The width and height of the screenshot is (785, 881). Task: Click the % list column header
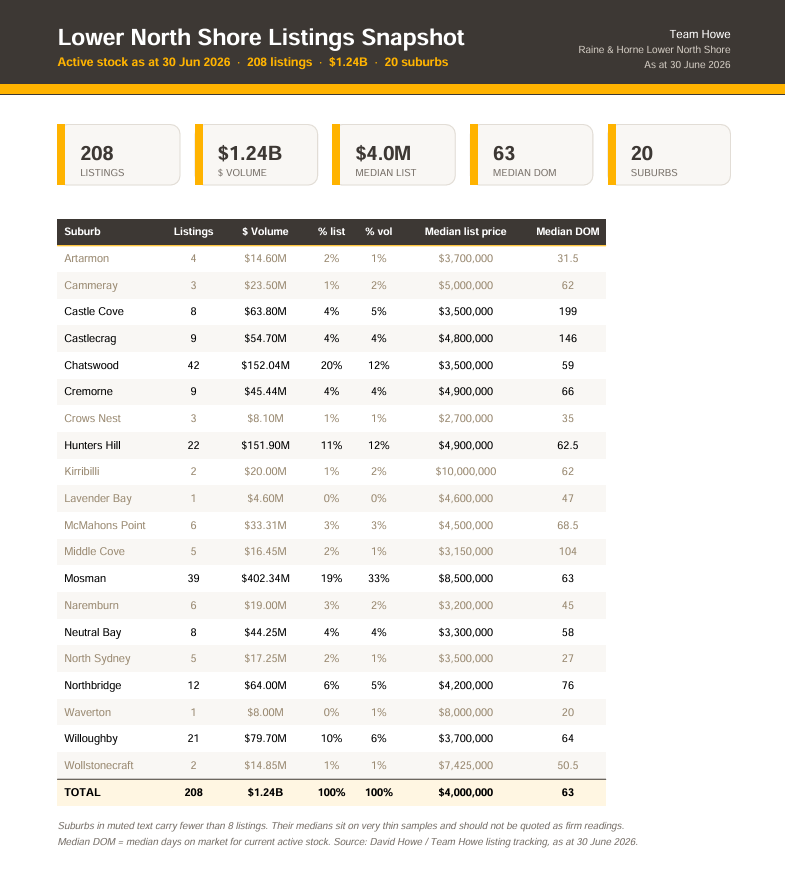[332, 231]
